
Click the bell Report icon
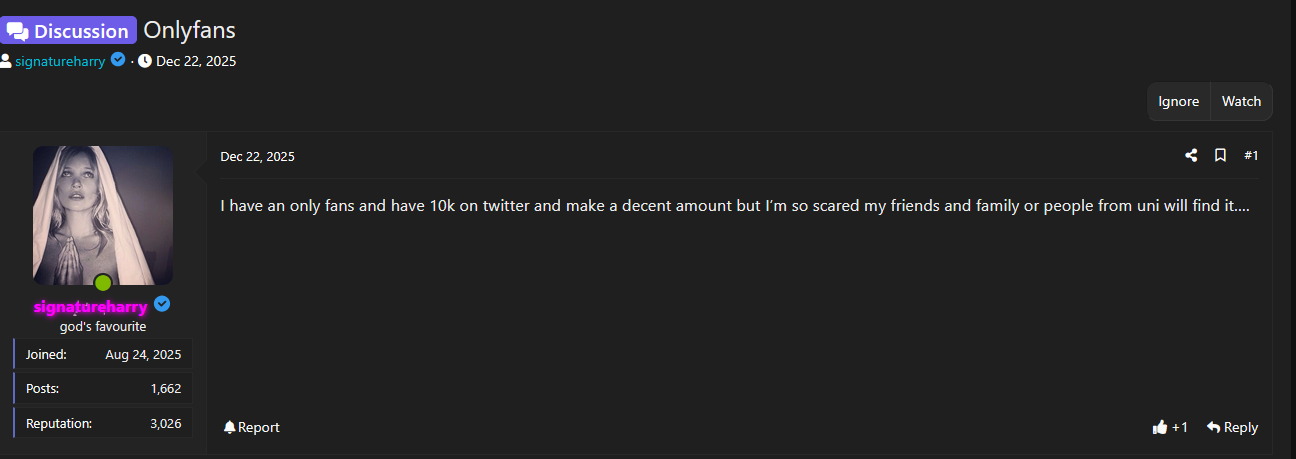230,427
